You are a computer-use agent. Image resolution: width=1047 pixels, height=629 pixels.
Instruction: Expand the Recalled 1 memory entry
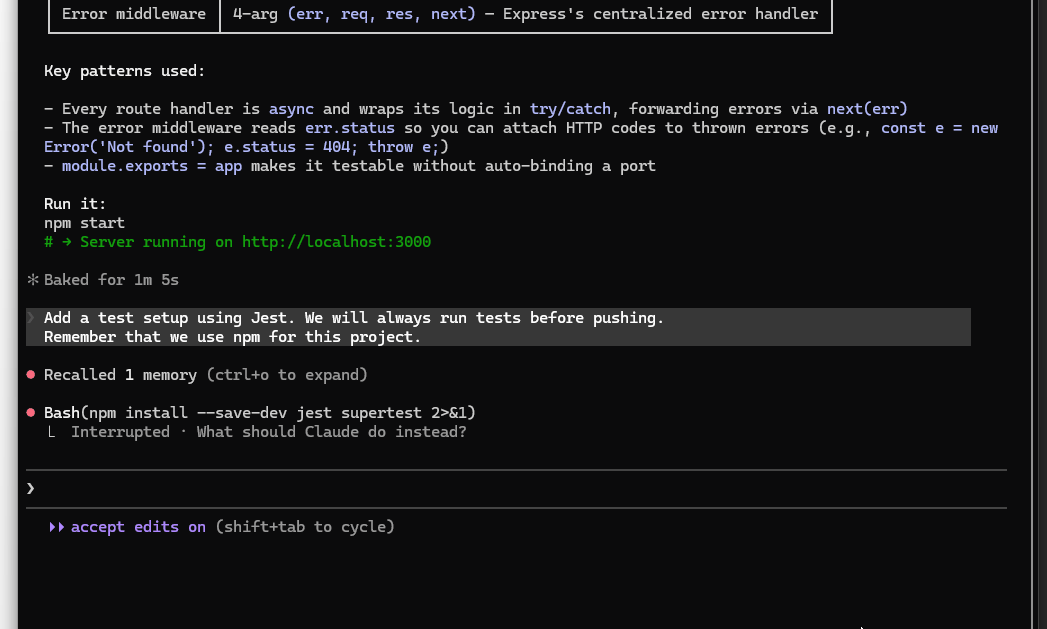click(x=120, y=375)
